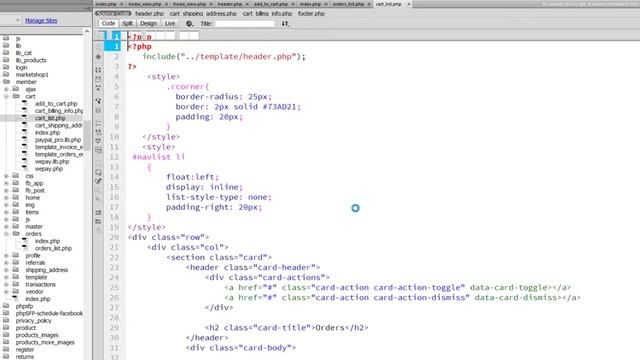Expand the ajax folder
Image resolution: width=640 pixels, height=360 pixels.
(x=6, y=89)
